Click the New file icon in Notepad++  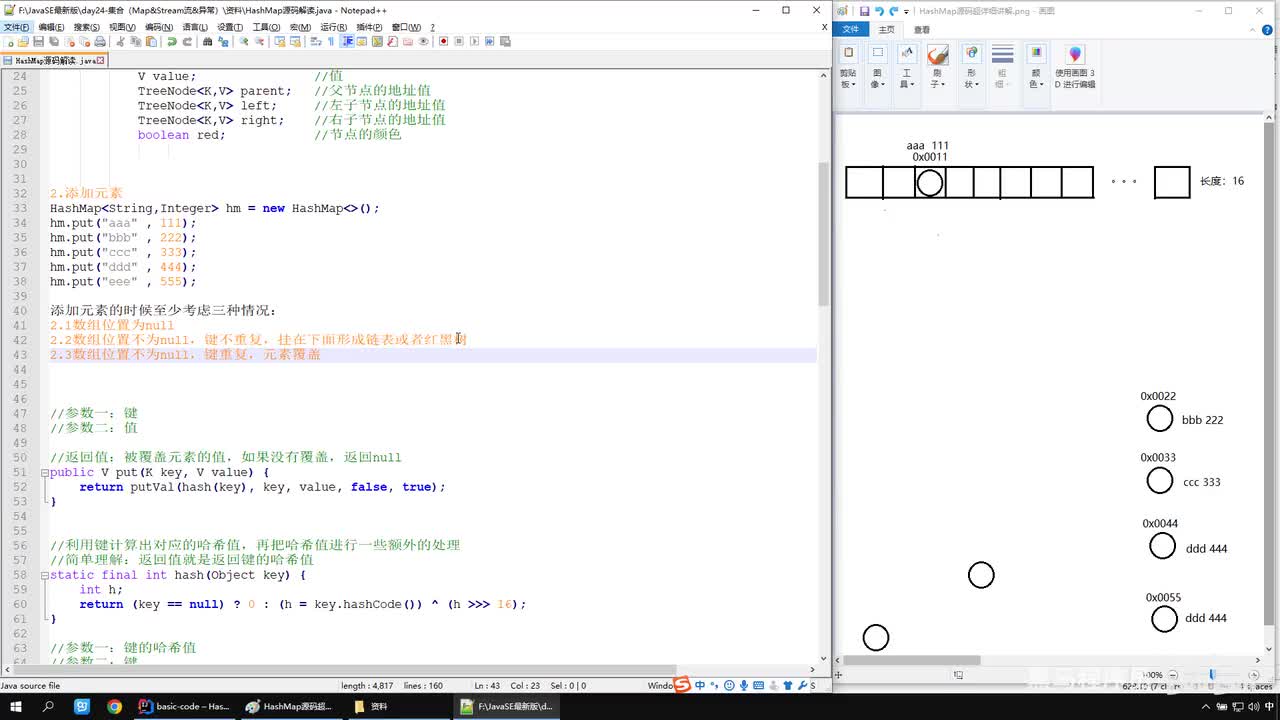click(9, 42)
